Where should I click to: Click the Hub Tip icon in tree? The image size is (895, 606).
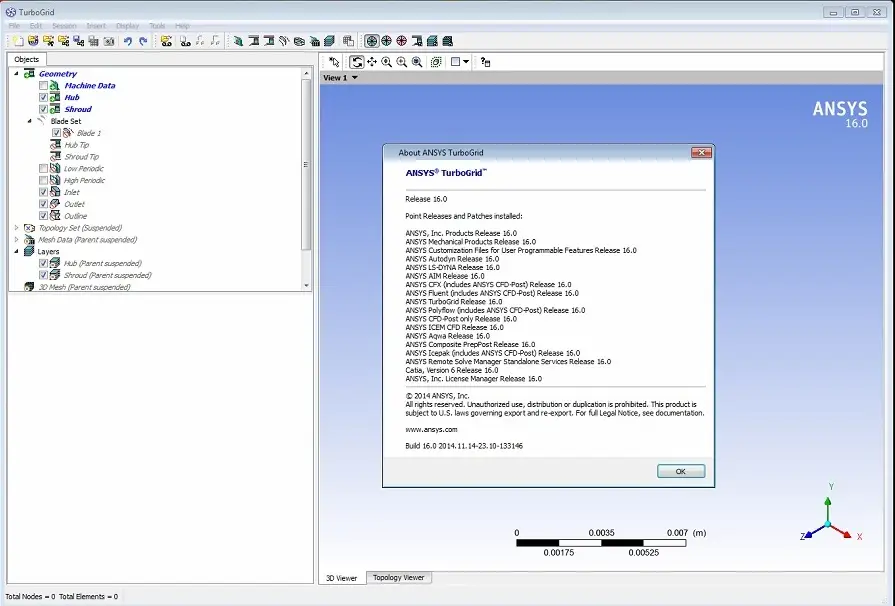[x=55, y=145]
